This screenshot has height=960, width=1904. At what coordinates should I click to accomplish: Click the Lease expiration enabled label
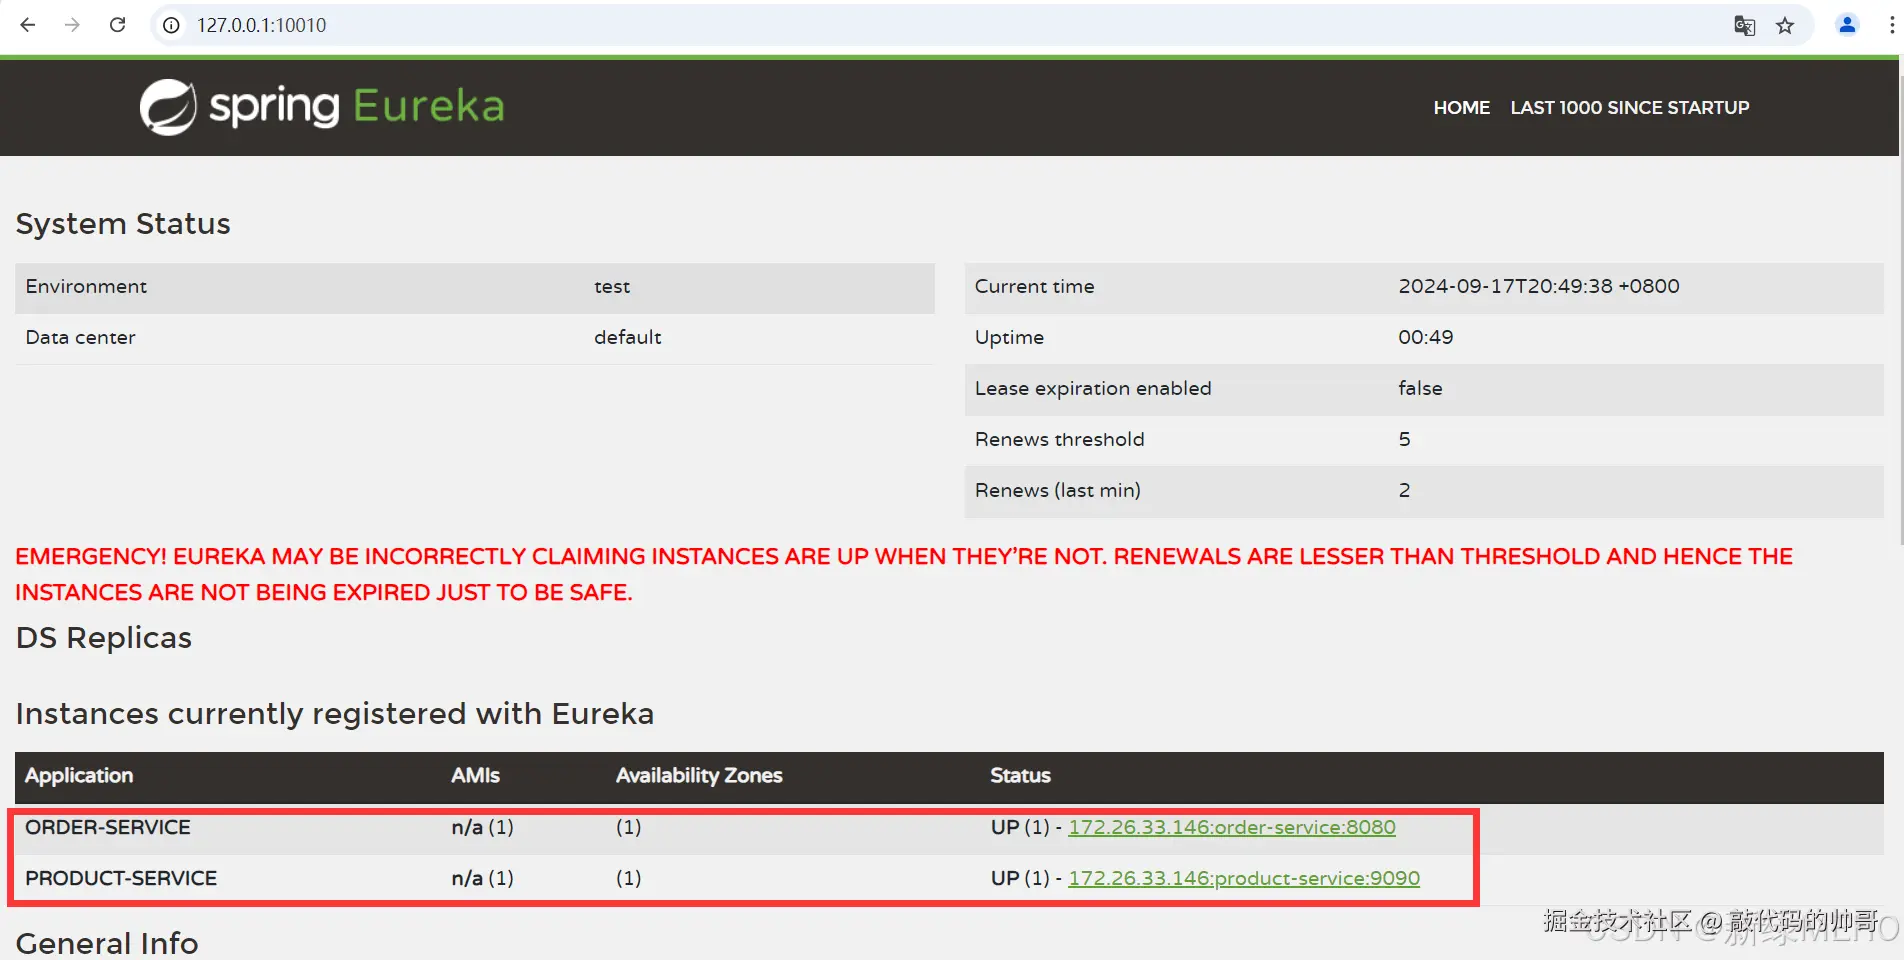1093,388
